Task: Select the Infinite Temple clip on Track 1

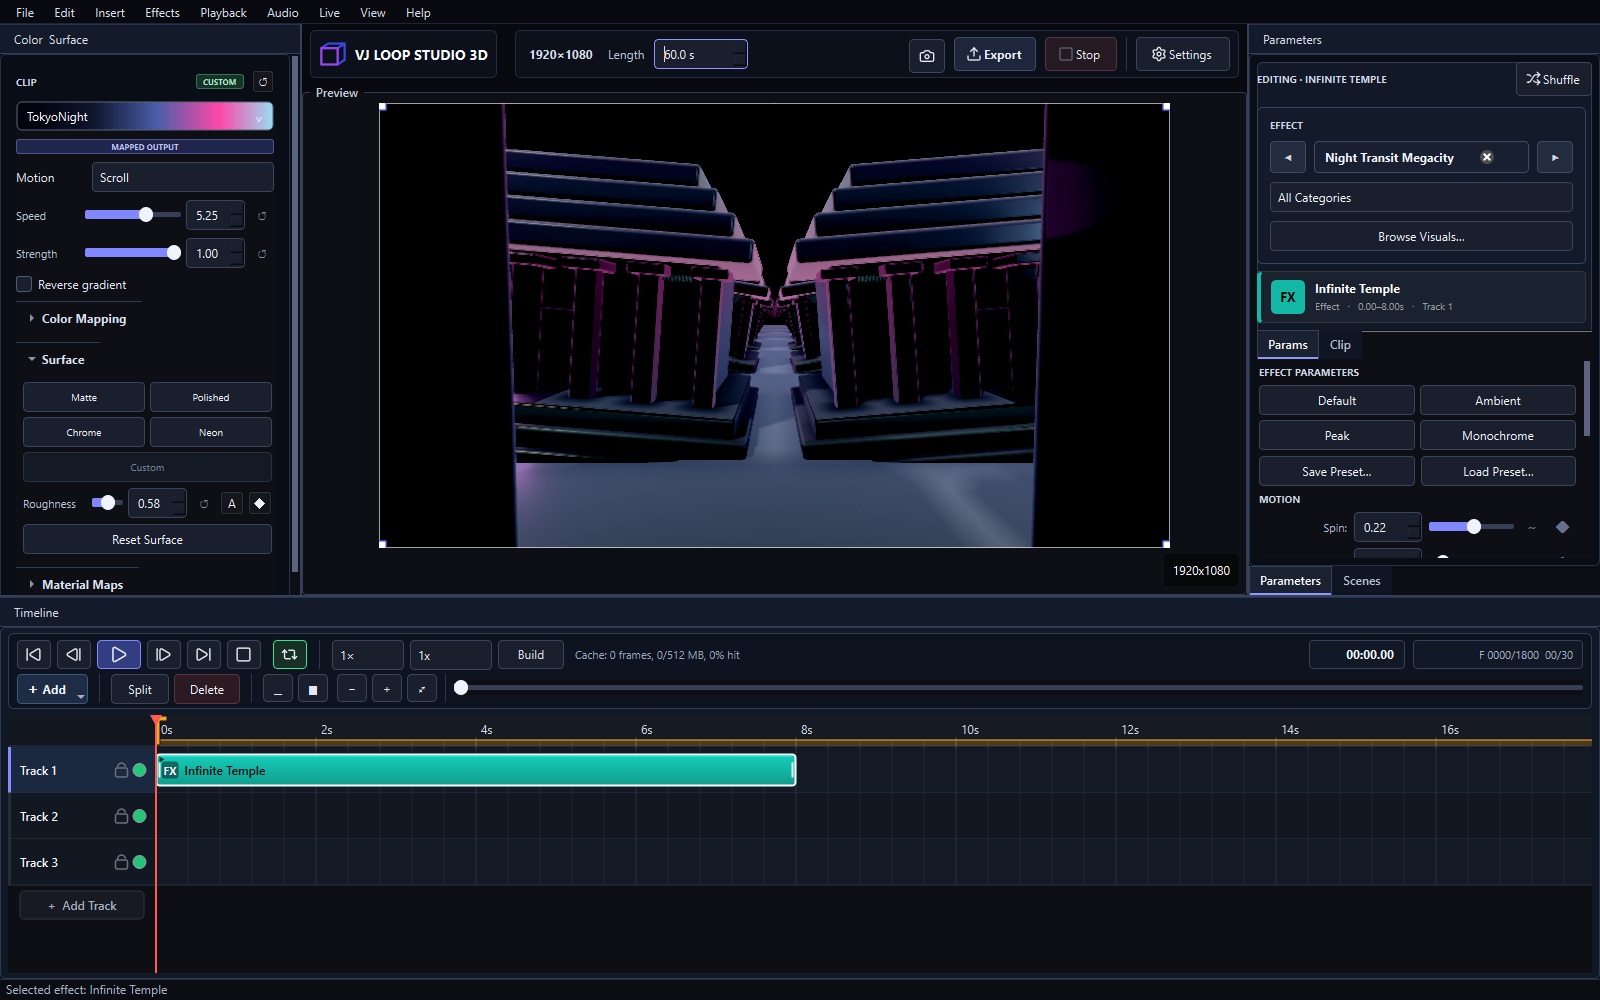Action: (x=476, y=770)
